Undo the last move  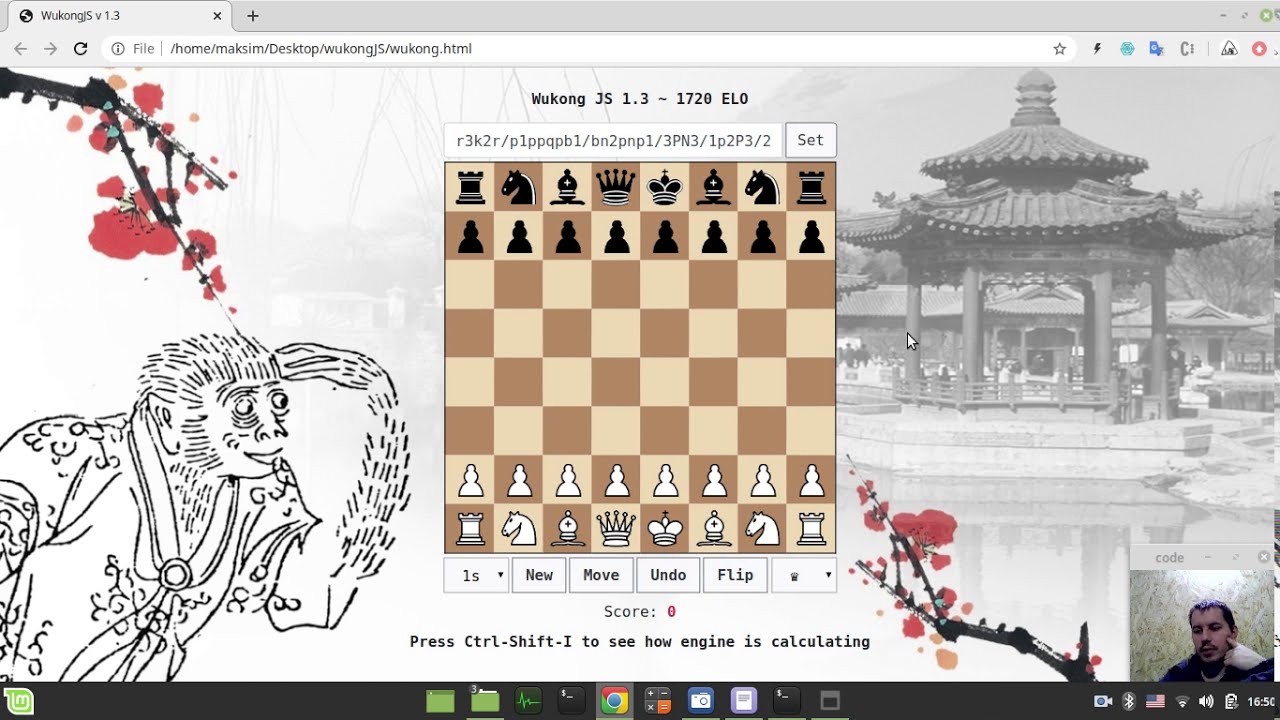668,575
